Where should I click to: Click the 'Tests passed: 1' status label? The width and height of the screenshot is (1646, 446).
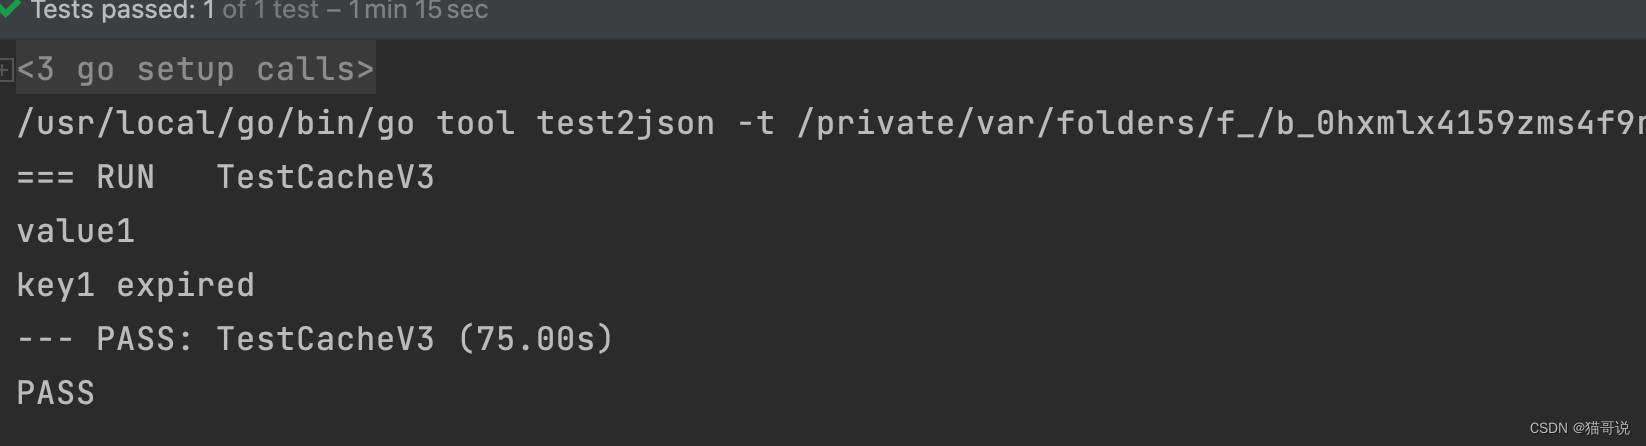click(123, 10)
